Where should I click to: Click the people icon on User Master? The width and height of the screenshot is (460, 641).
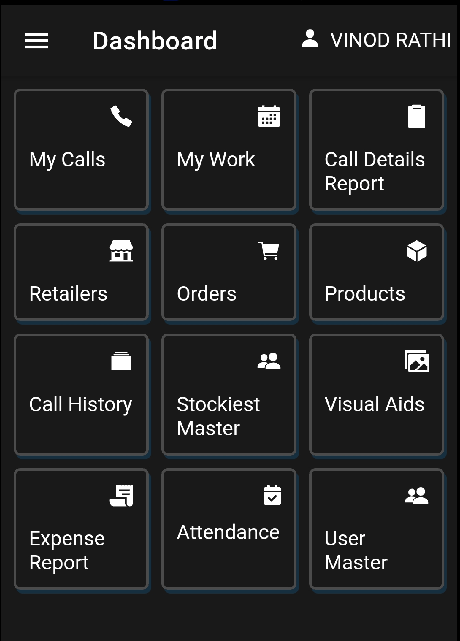point(417,495)
